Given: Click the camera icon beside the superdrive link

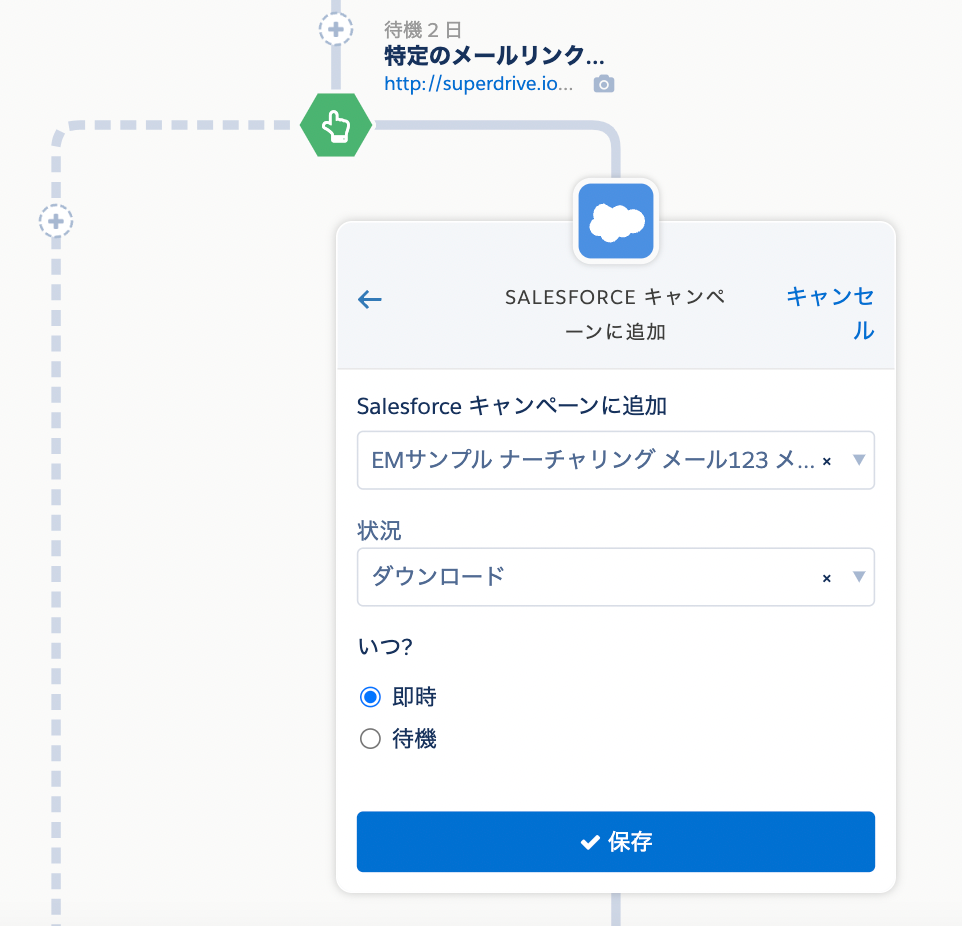Looking at the screenshot, I should click(x=604, y=84).
